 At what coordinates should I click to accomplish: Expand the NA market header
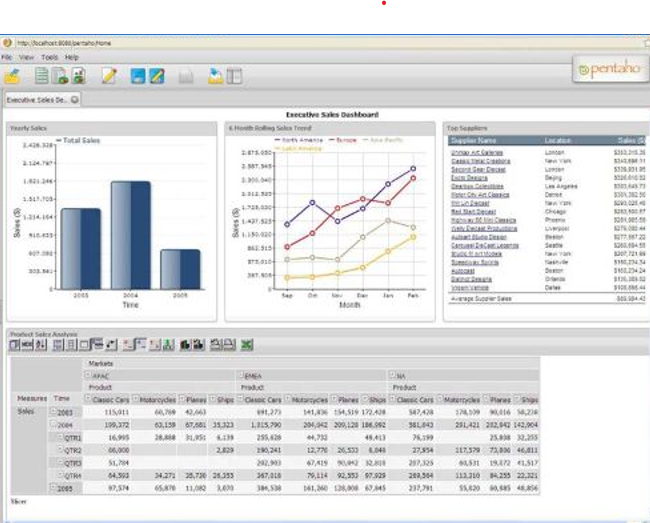point(392,375)
